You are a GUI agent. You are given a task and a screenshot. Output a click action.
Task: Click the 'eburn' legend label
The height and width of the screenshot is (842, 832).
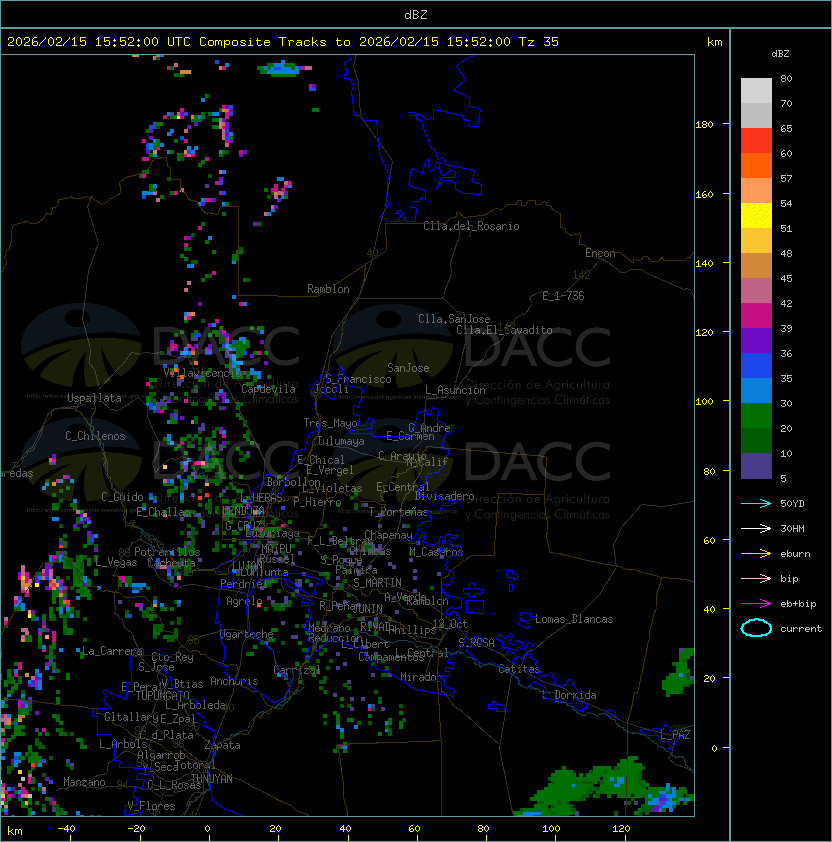click(x=795, y=554)
